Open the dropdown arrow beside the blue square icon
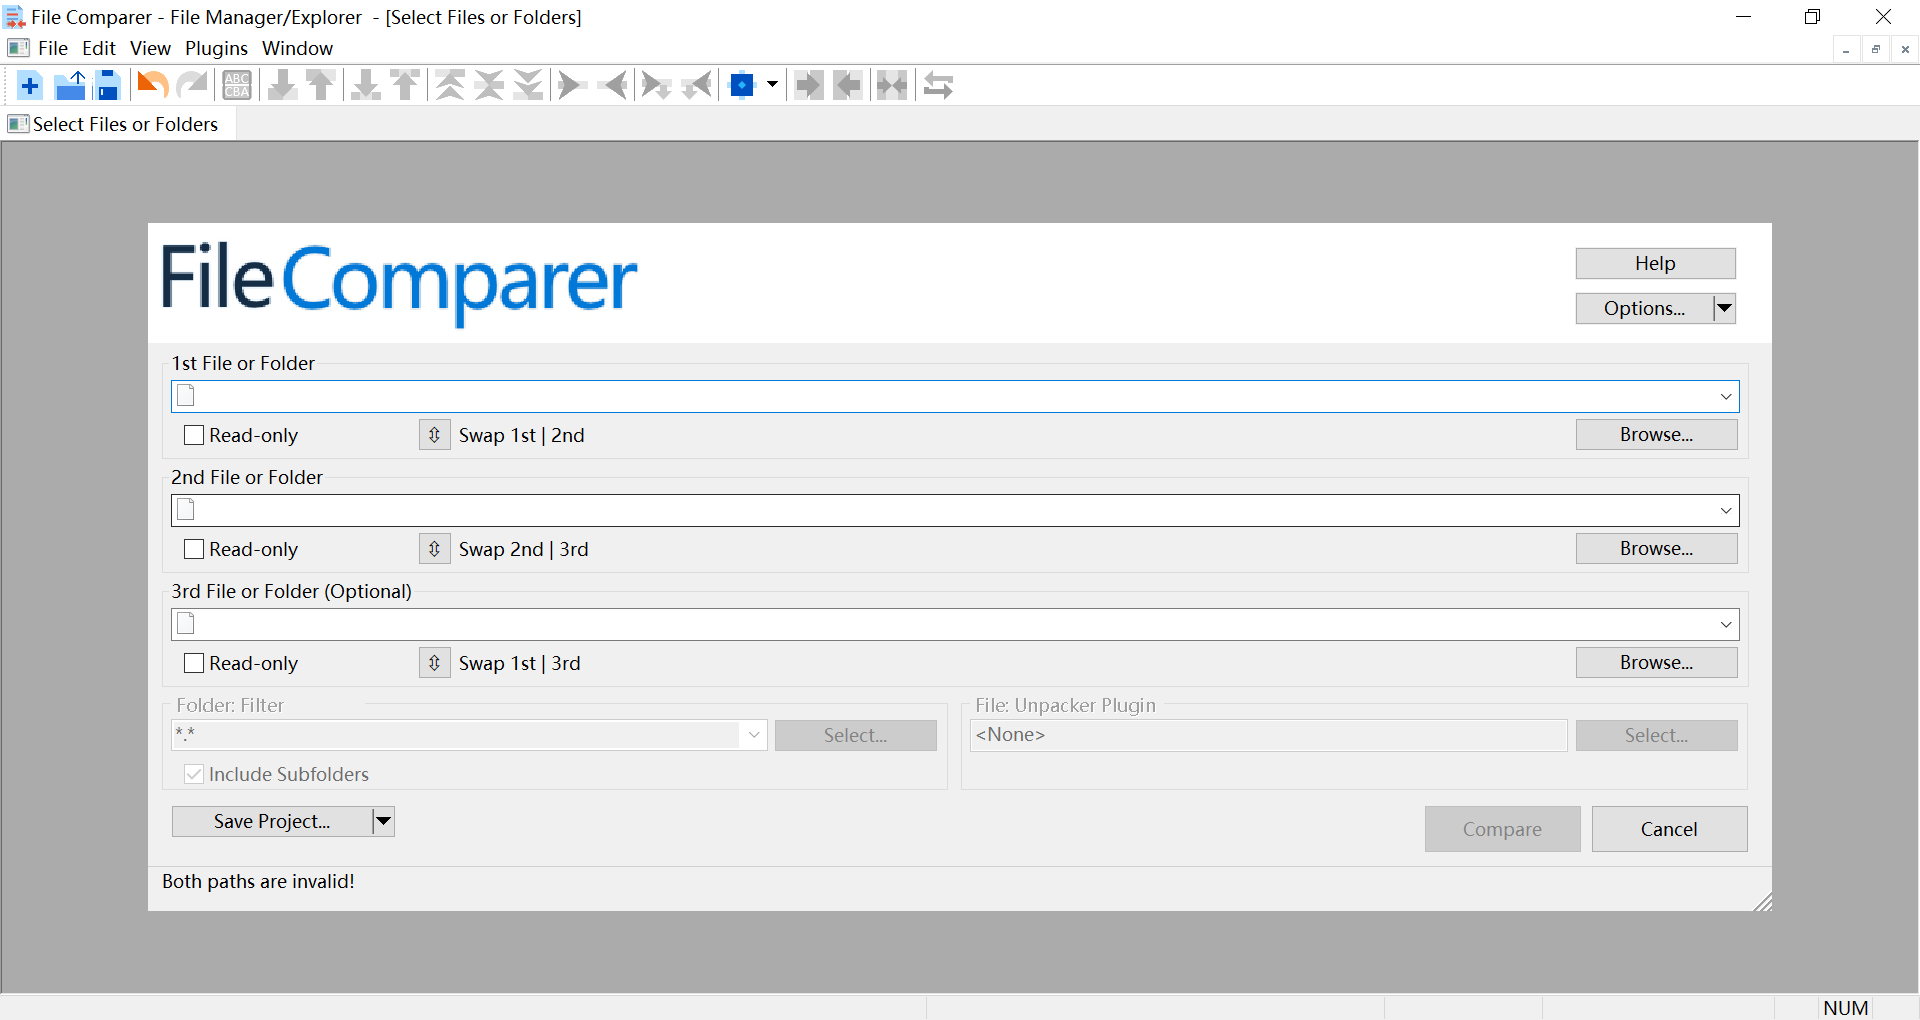Image resolution: width=1920 pixels, height=1020 pixels. pyautogui.click(x=772, y=86)
